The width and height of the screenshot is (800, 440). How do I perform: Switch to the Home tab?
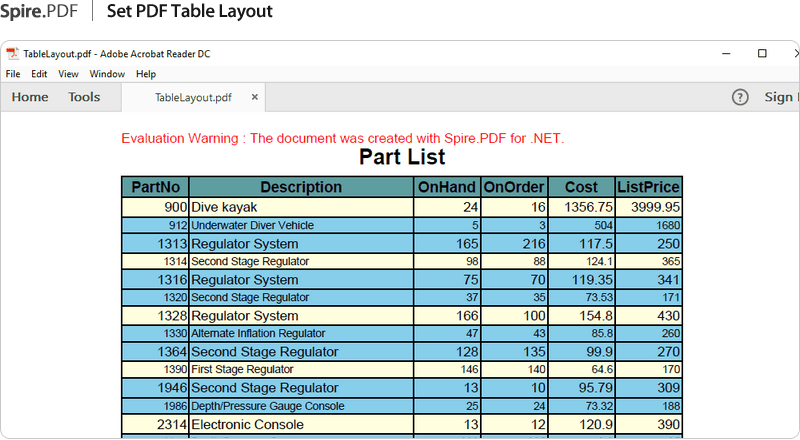click(x=30, y=97)
